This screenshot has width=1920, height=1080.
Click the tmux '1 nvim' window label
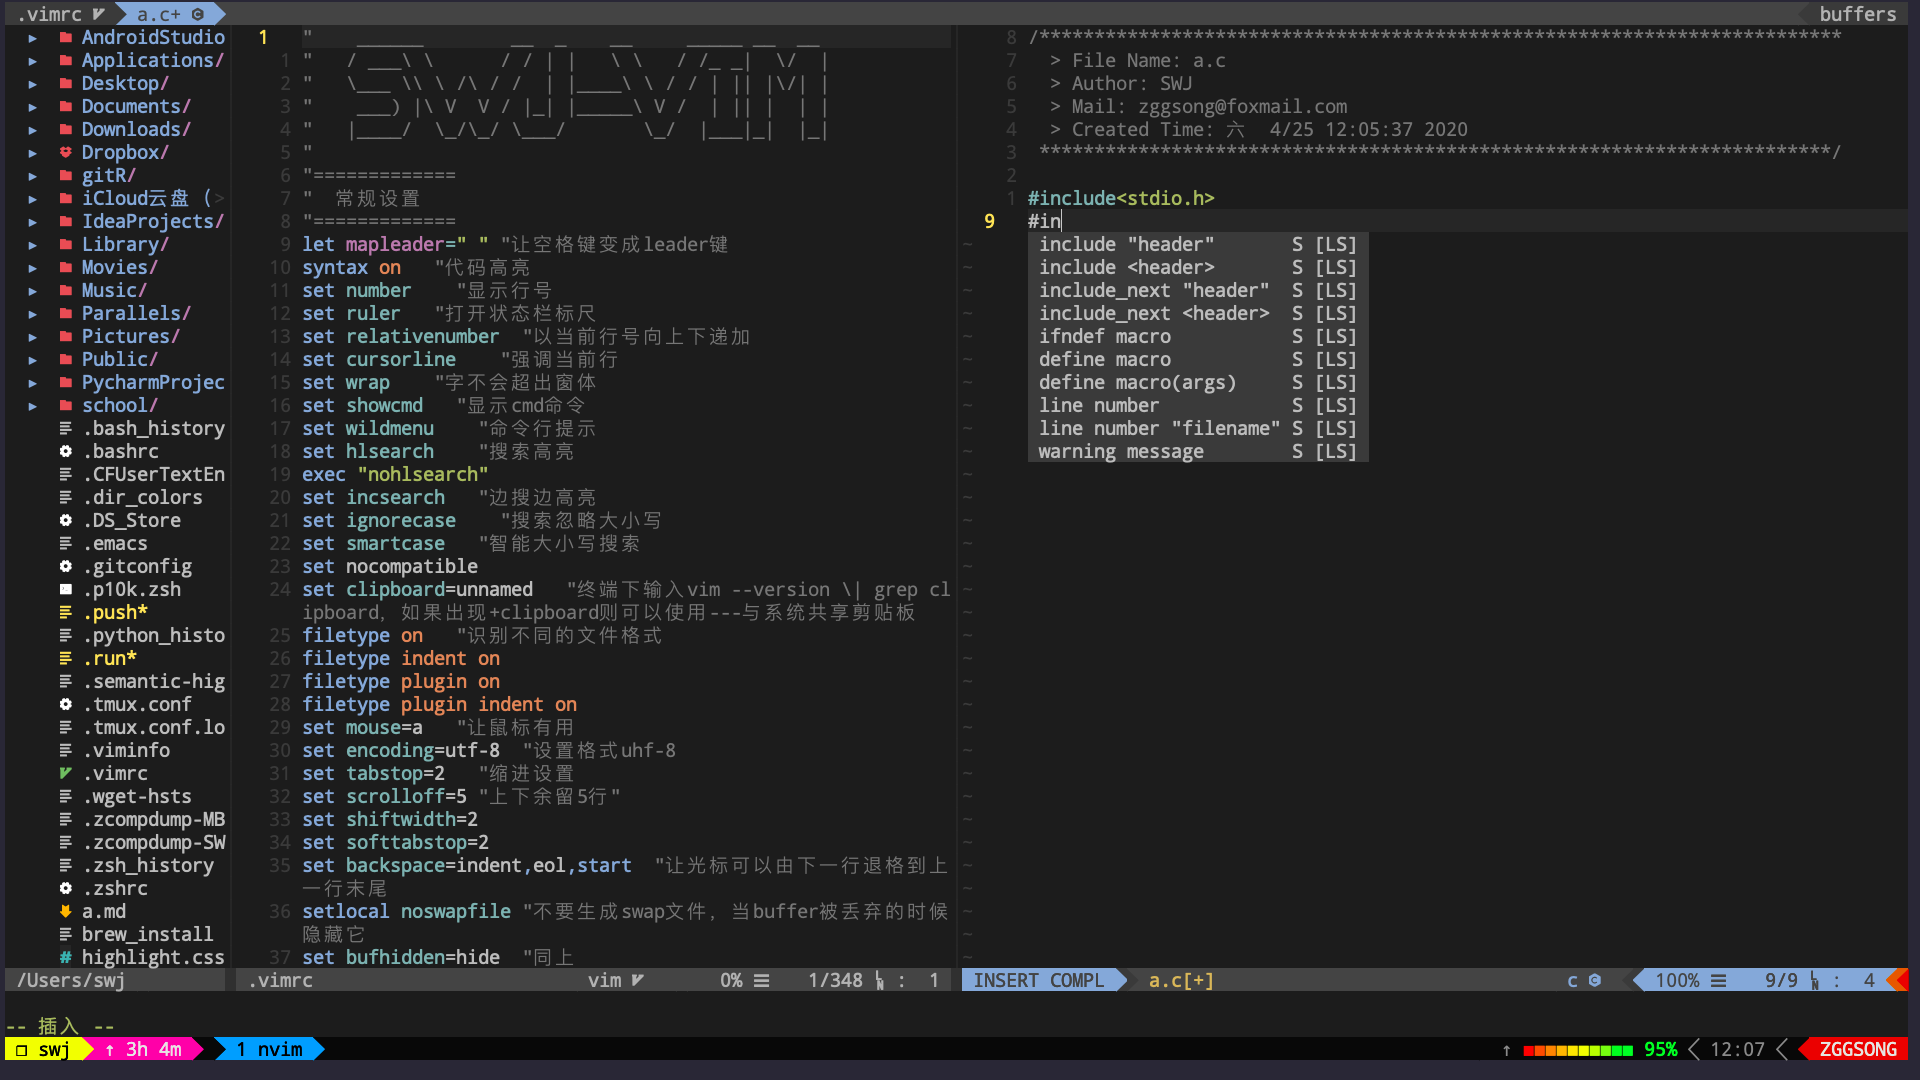coord(270,1049)
